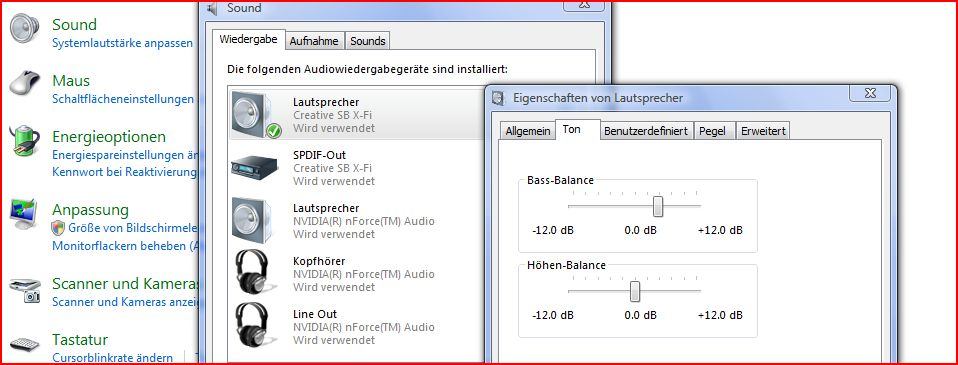Click the Wird verwendet text under Line Out
The width and height of the screenshot is (958, 365).
click(334, 341)
